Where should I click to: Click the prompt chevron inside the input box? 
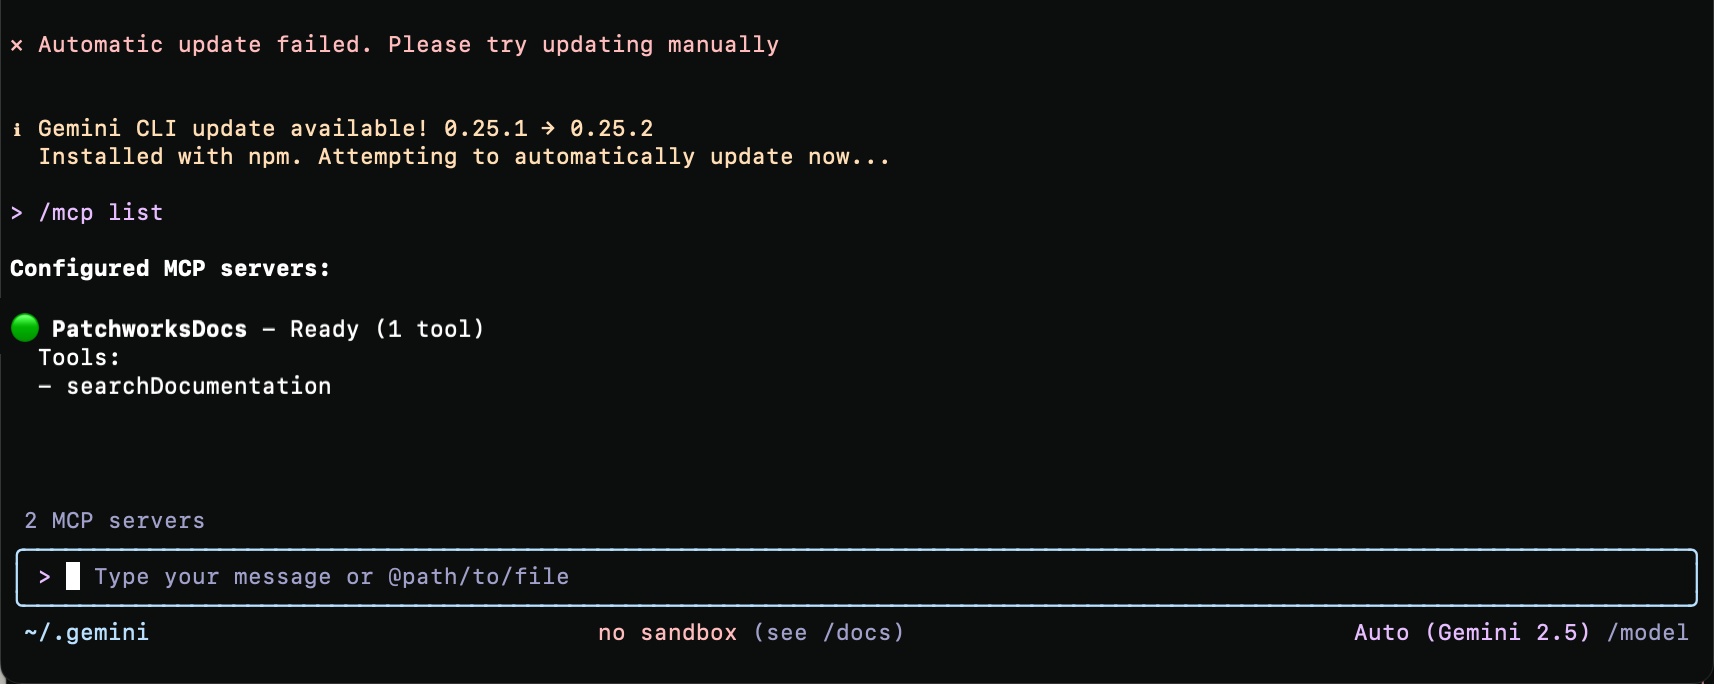(x=45, y=577)
